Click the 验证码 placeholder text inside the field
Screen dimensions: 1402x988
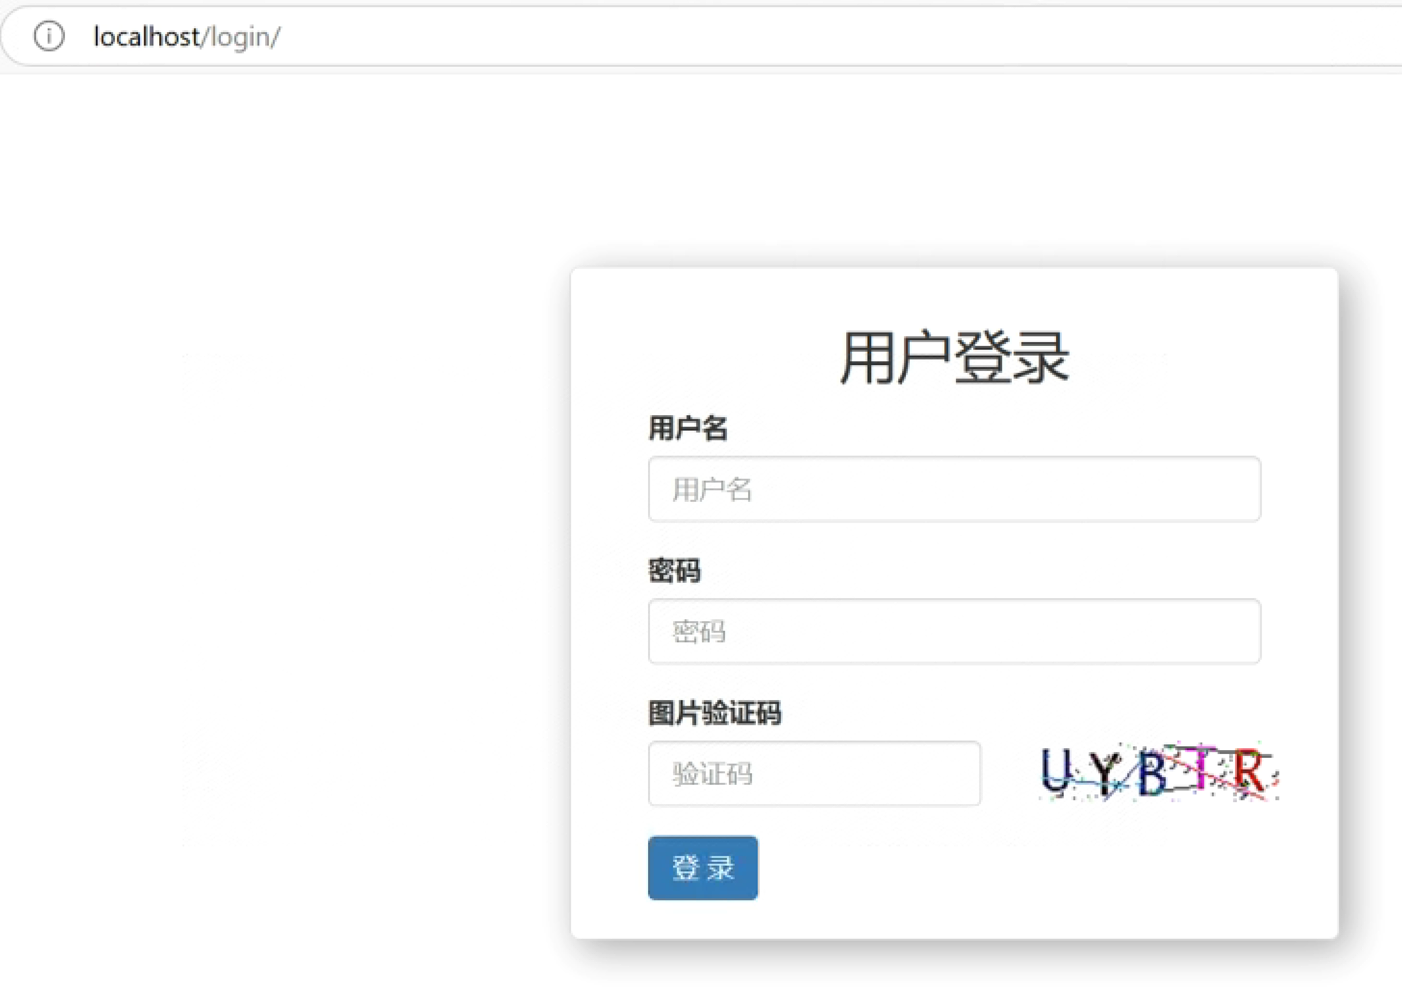tap(712, 773)
